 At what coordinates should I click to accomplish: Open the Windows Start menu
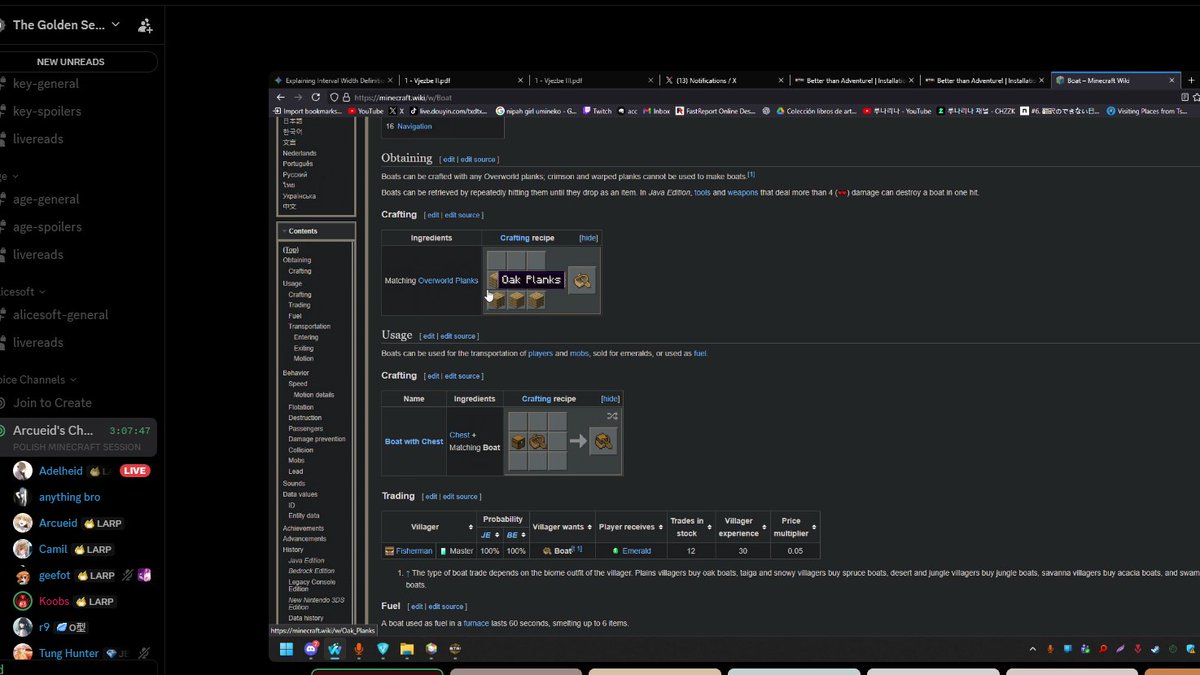(285, 649)
